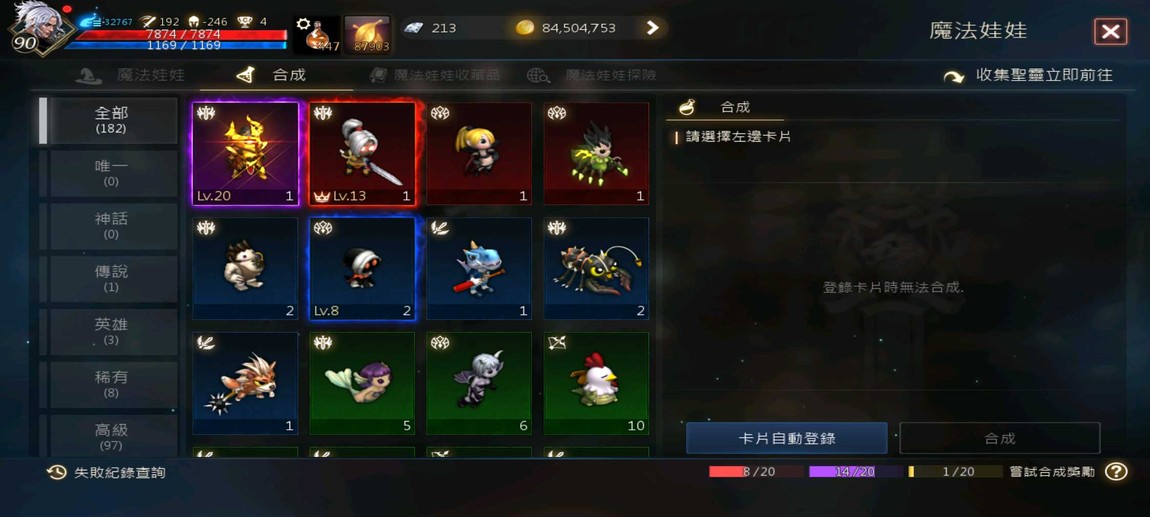Open 失敗紀錄查詢 failure records
The width and height of the screenshot is (1150, 517).
point(106,473)
